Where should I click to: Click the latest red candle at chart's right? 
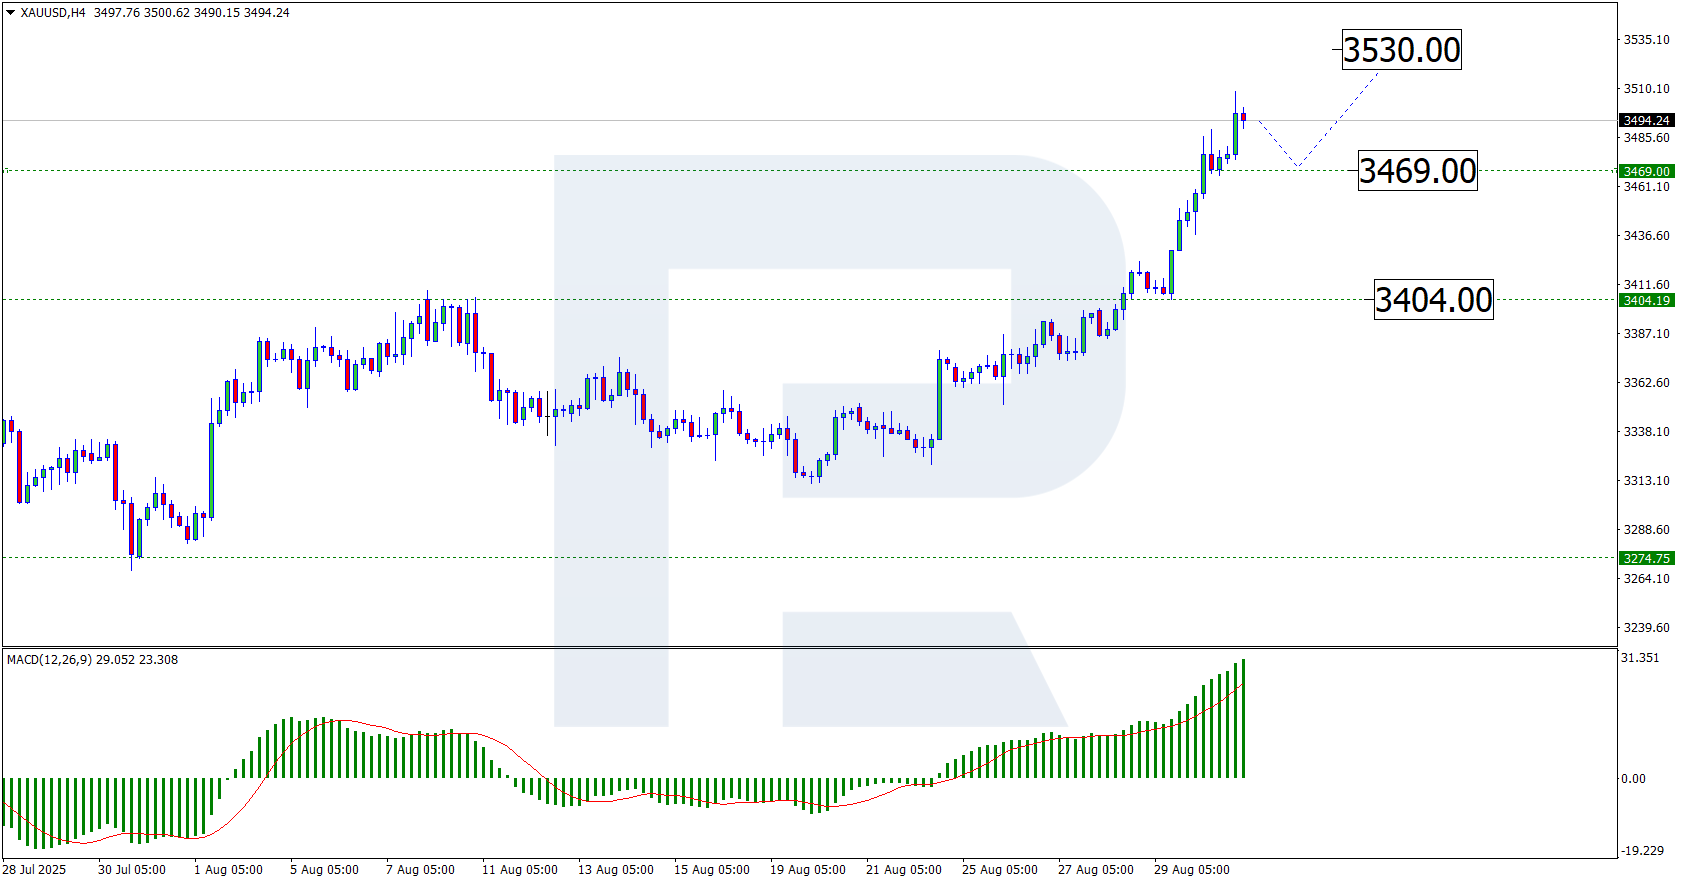(1243, 117)
